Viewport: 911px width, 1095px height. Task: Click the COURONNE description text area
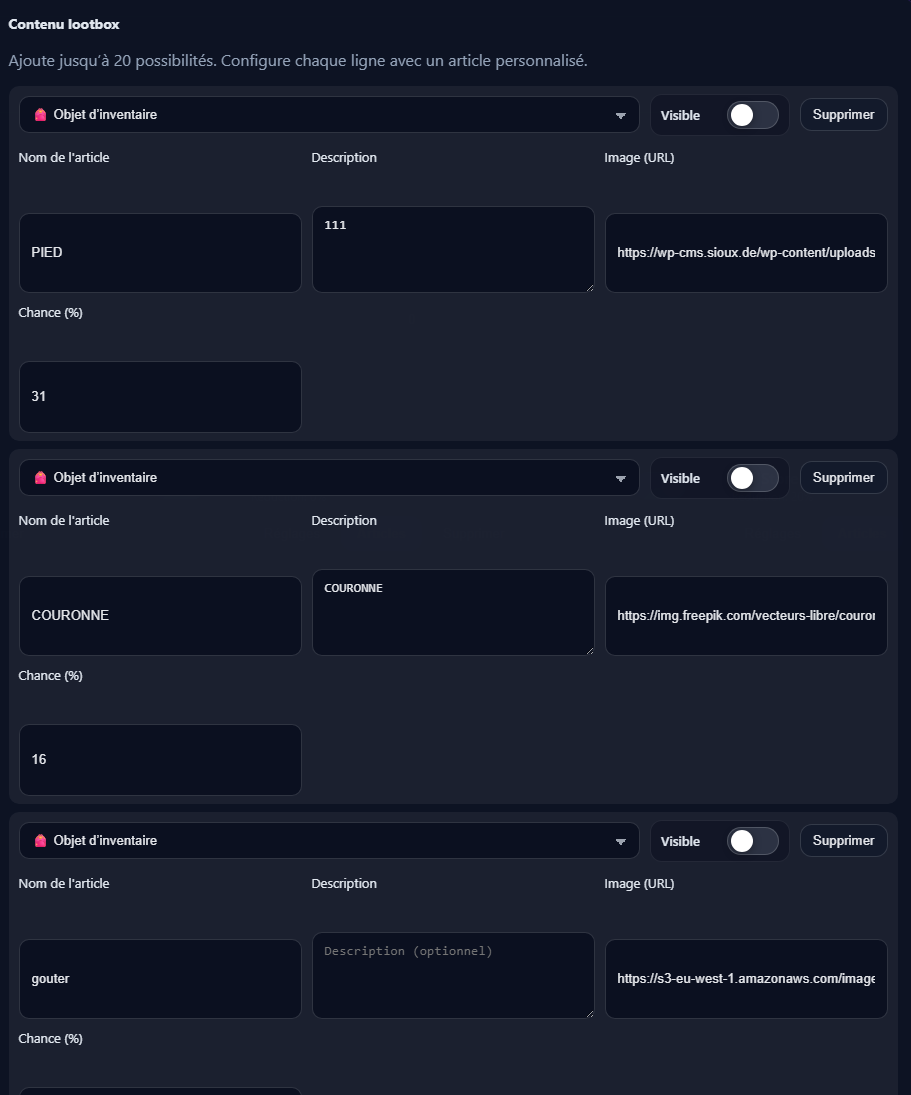pos(453,613)
